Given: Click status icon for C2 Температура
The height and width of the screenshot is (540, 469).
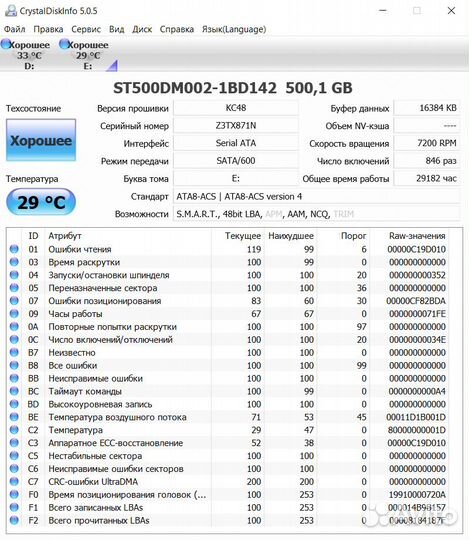Looking at the screenshot, I should [14, 430].
